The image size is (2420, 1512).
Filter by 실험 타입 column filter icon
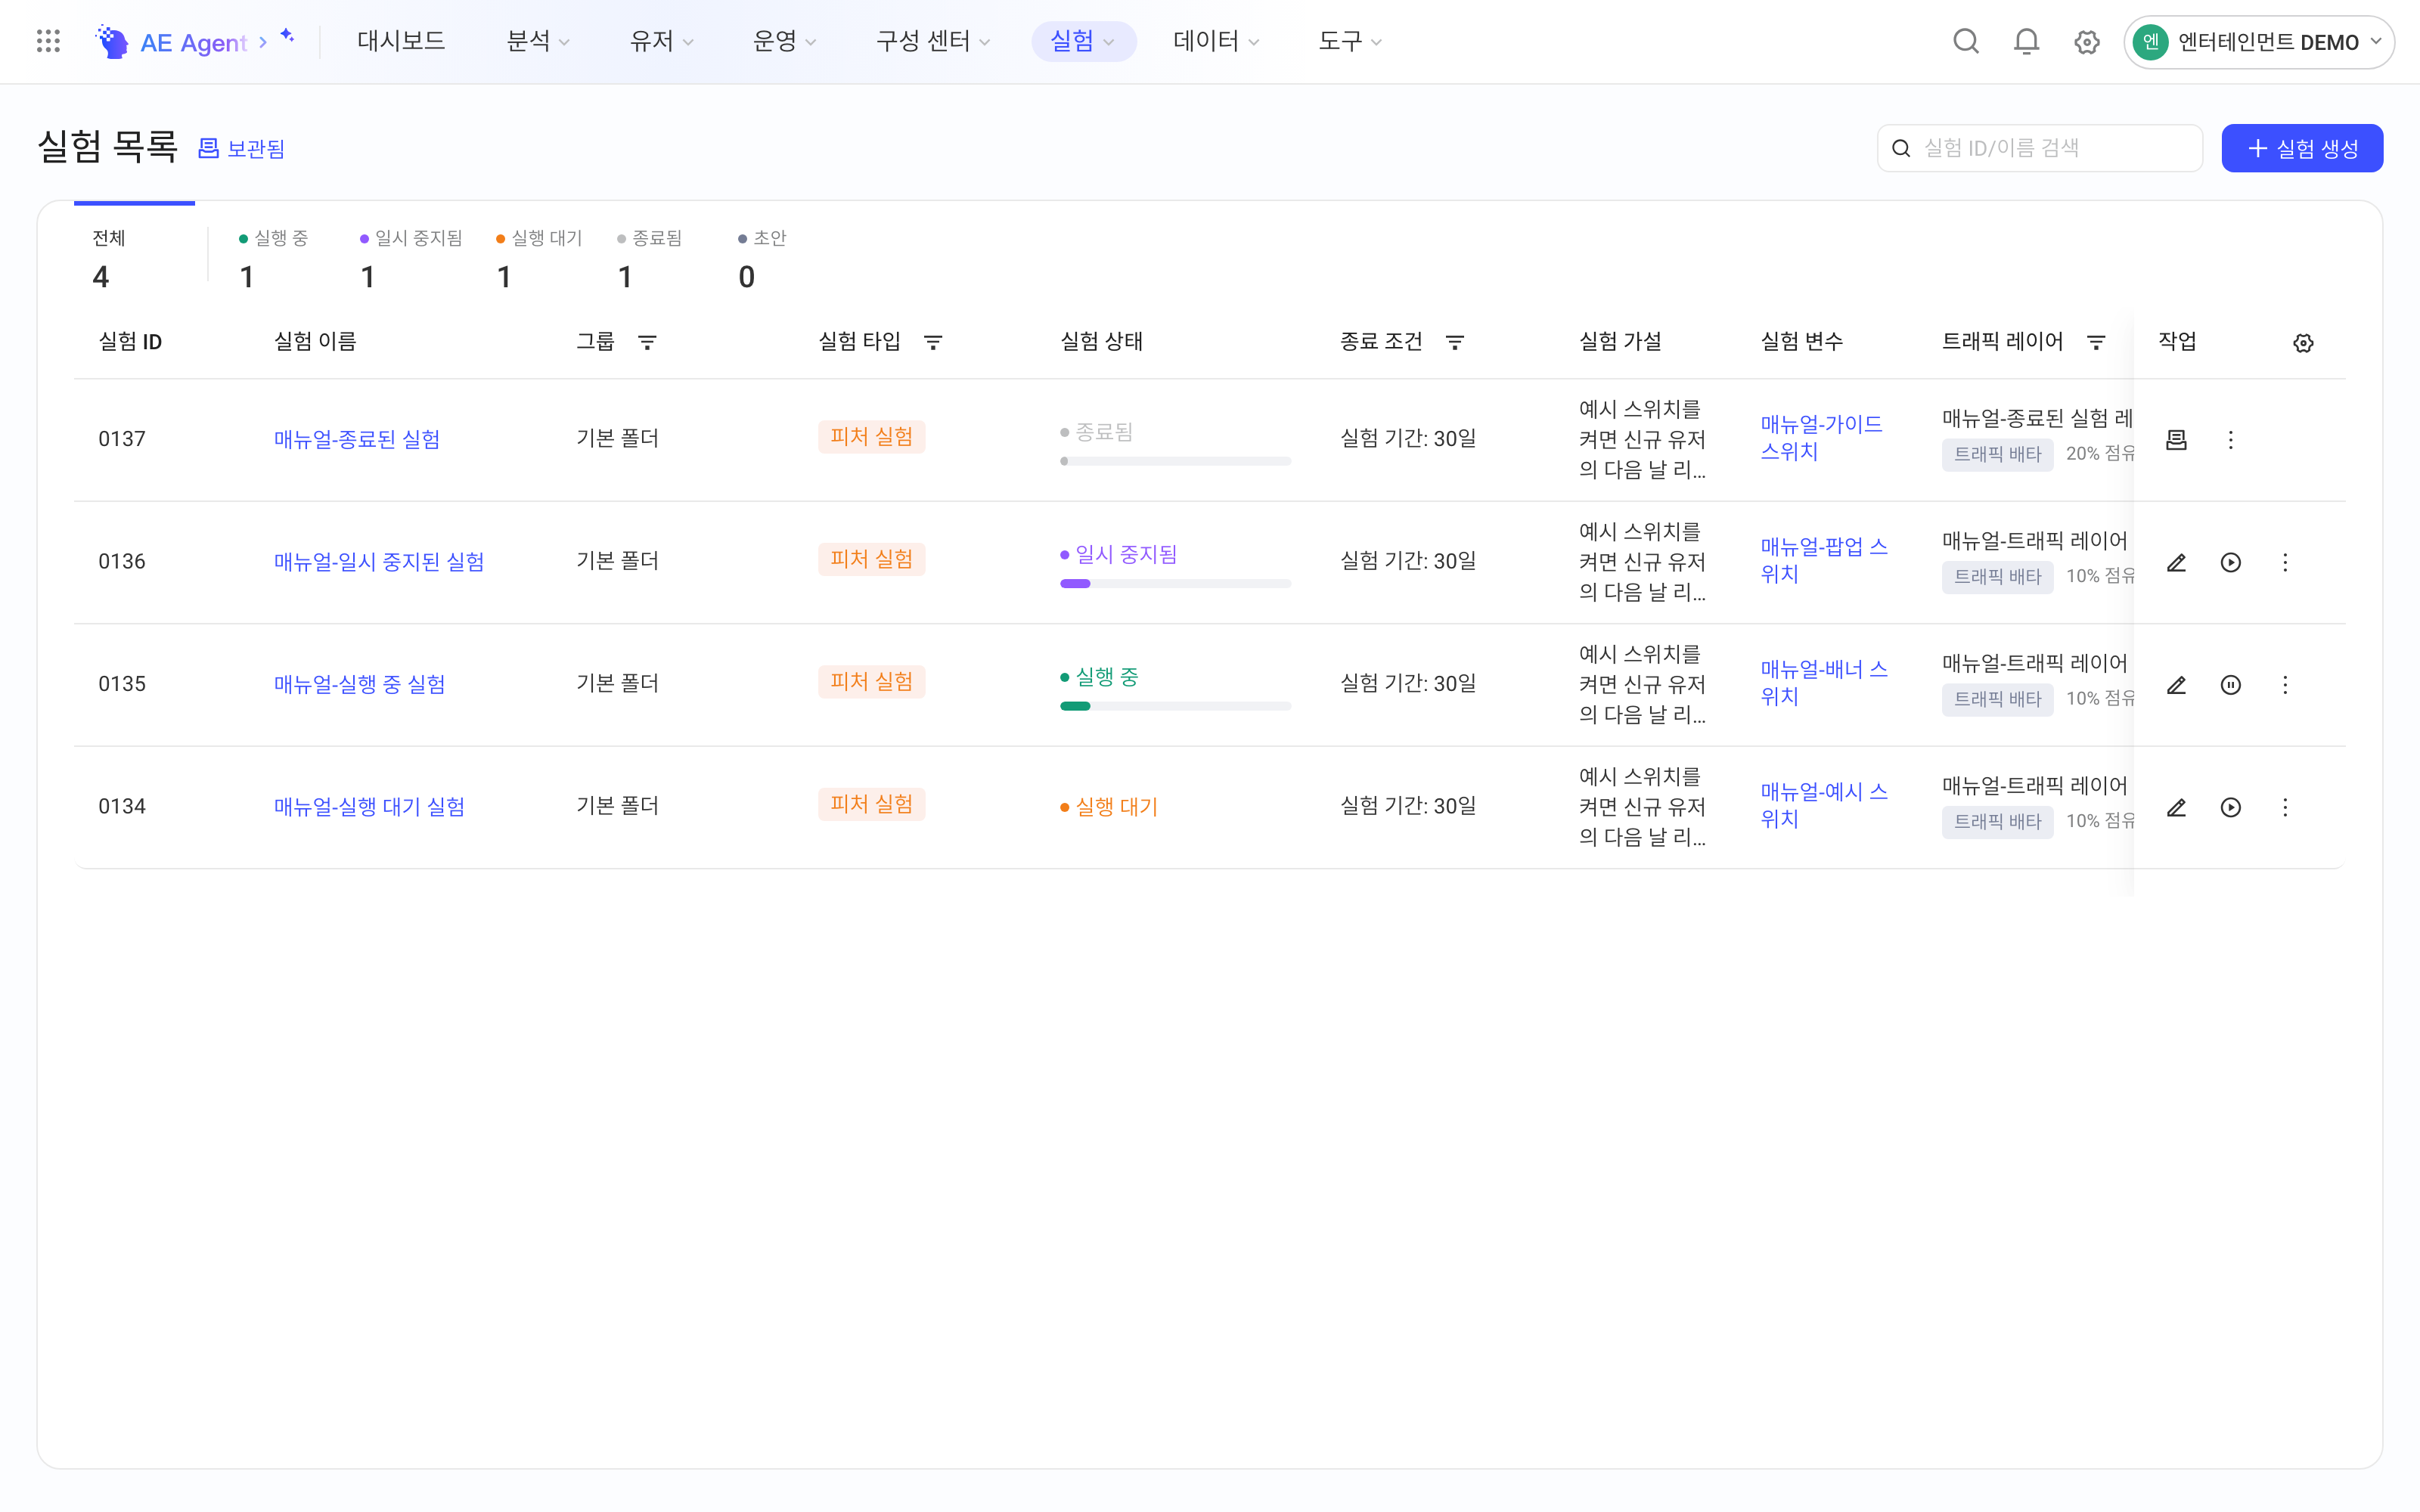click(933, 342)
